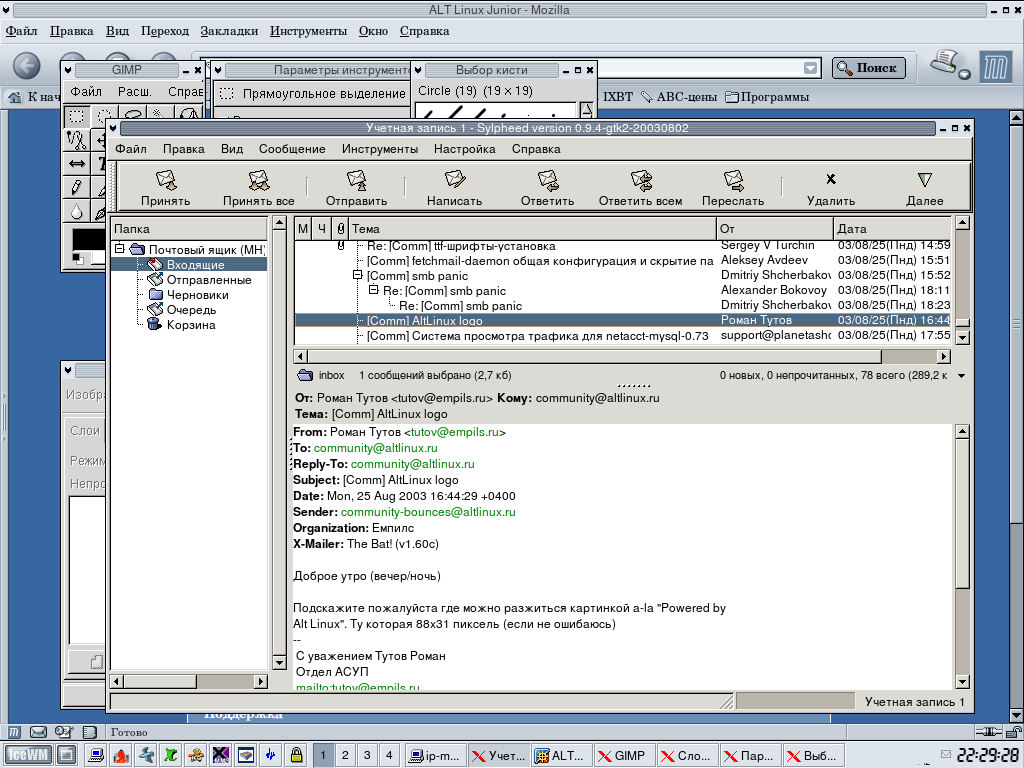Sort messages by Дата column header
The image size is (1024, 768).
point(890,229)
